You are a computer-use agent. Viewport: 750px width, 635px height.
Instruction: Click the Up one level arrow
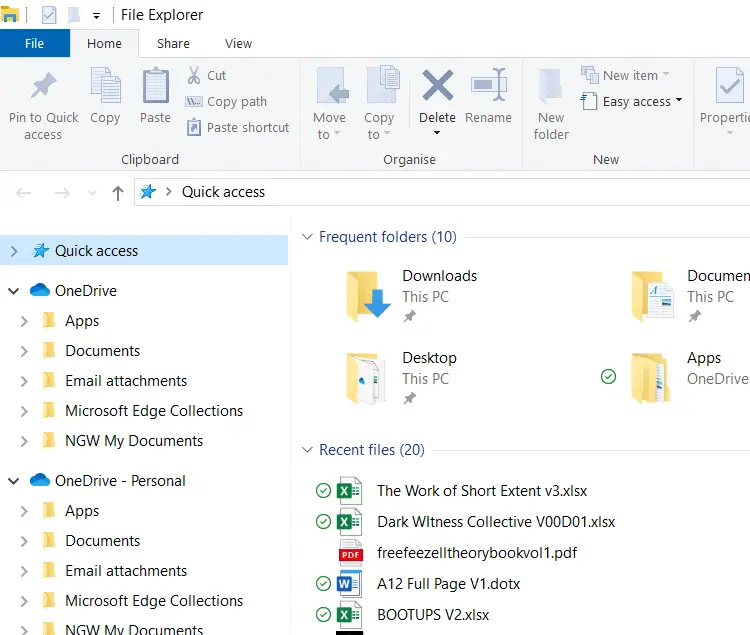coord(118,193)
